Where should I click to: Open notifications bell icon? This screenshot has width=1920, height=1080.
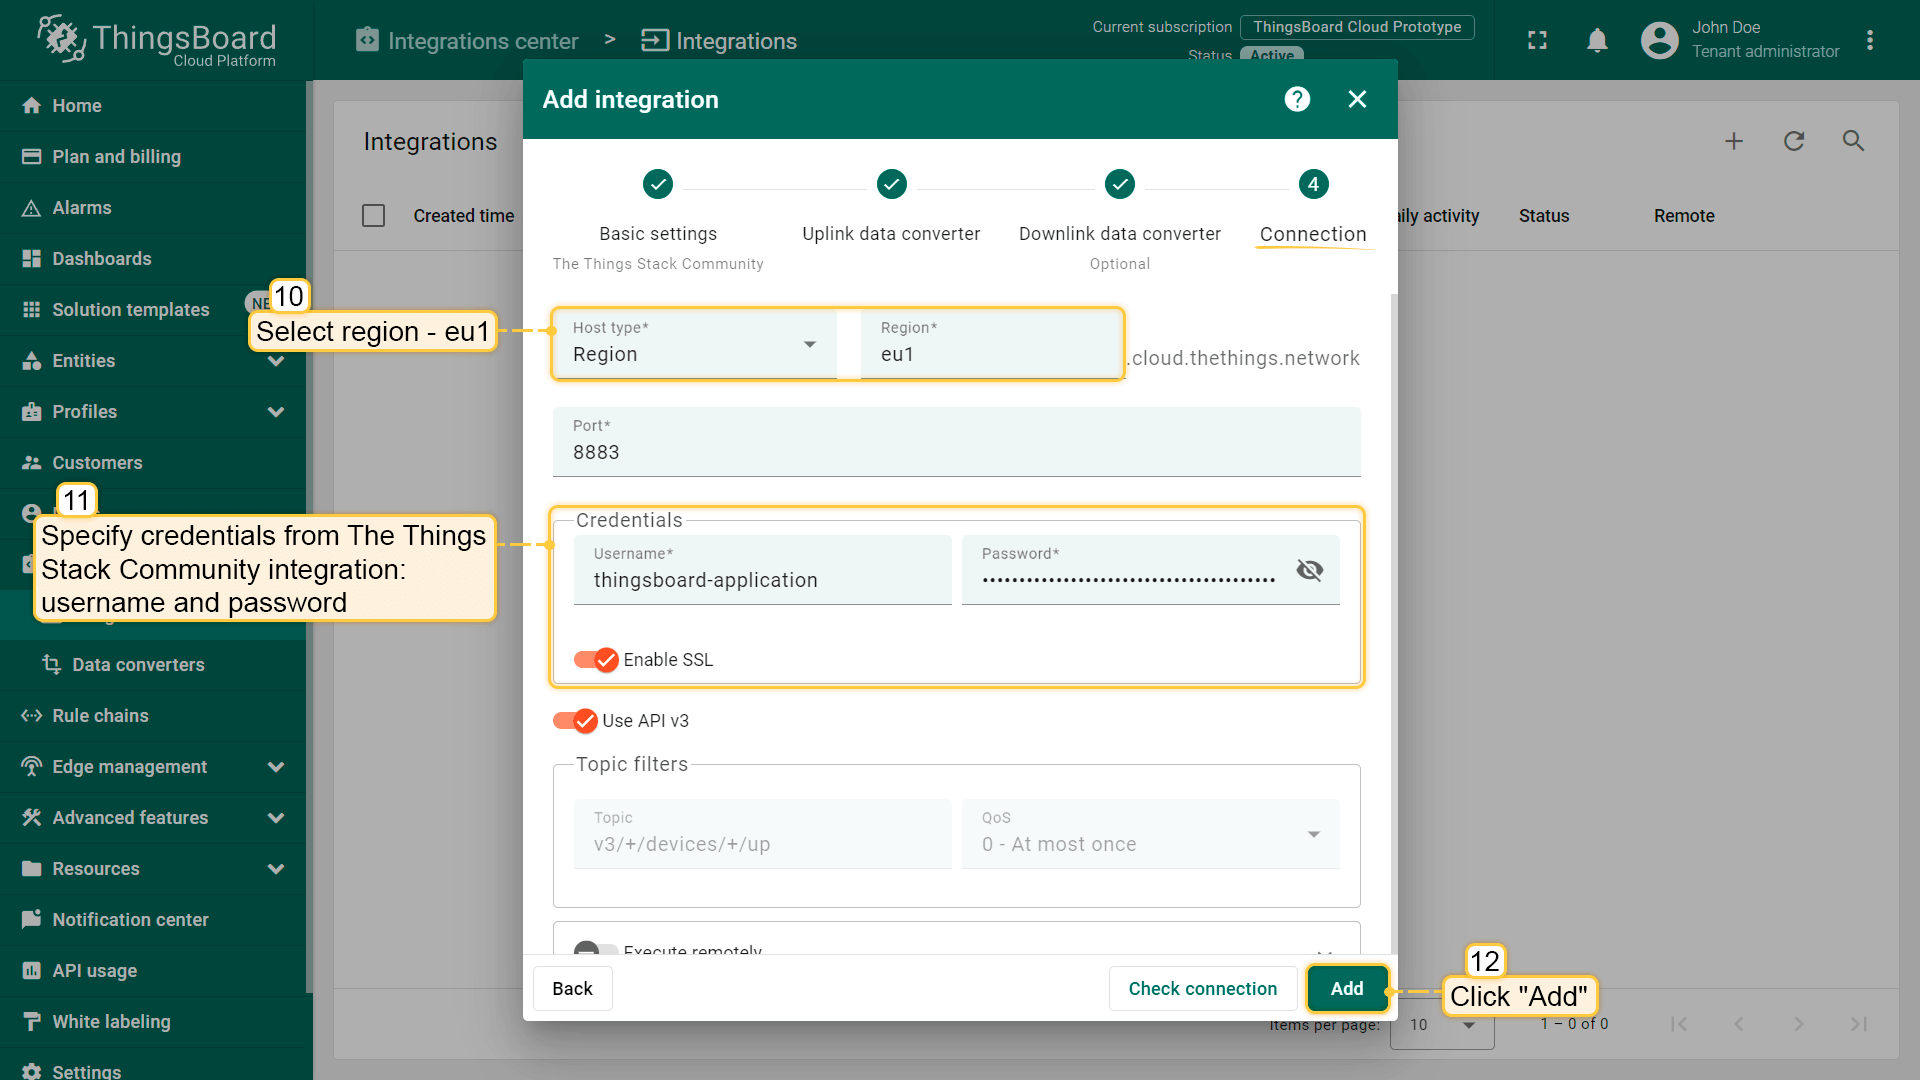[1597, 40]
